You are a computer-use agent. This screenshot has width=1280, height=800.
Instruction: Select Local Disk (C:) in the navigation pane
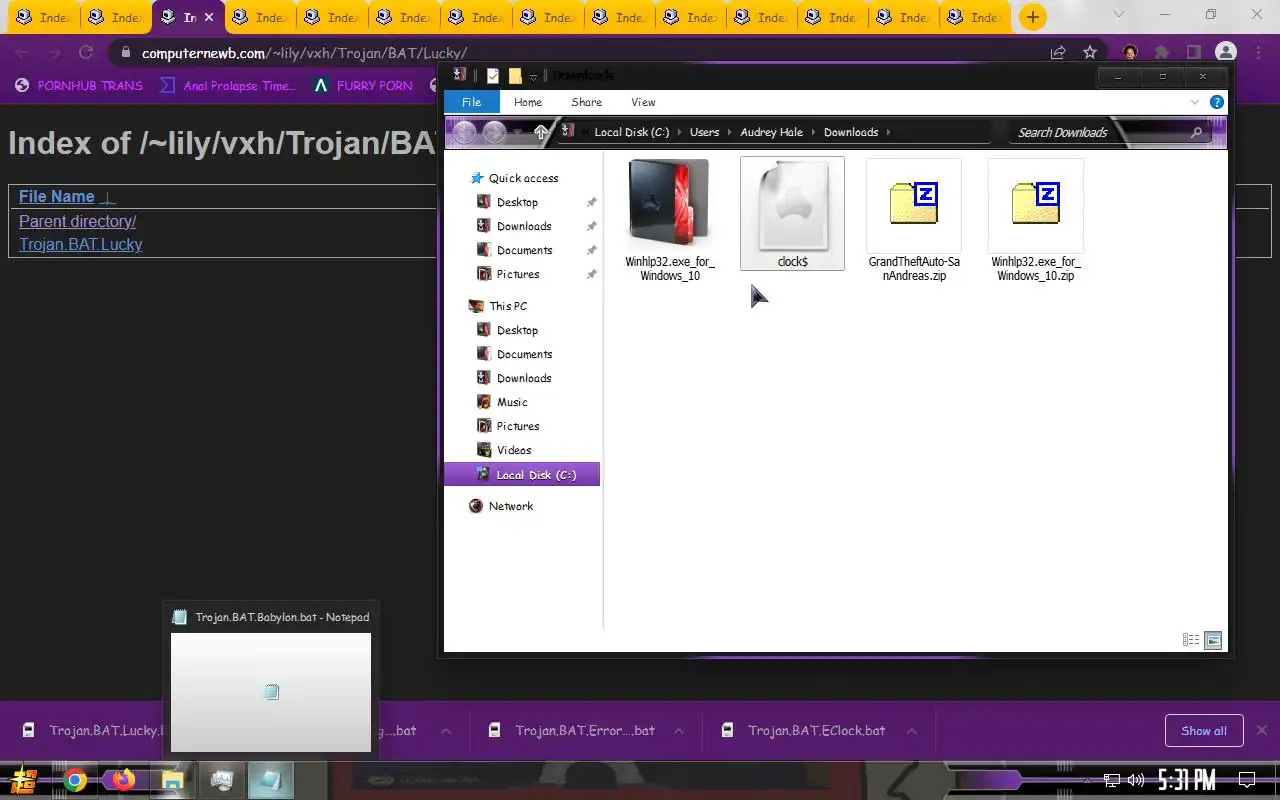522,474
